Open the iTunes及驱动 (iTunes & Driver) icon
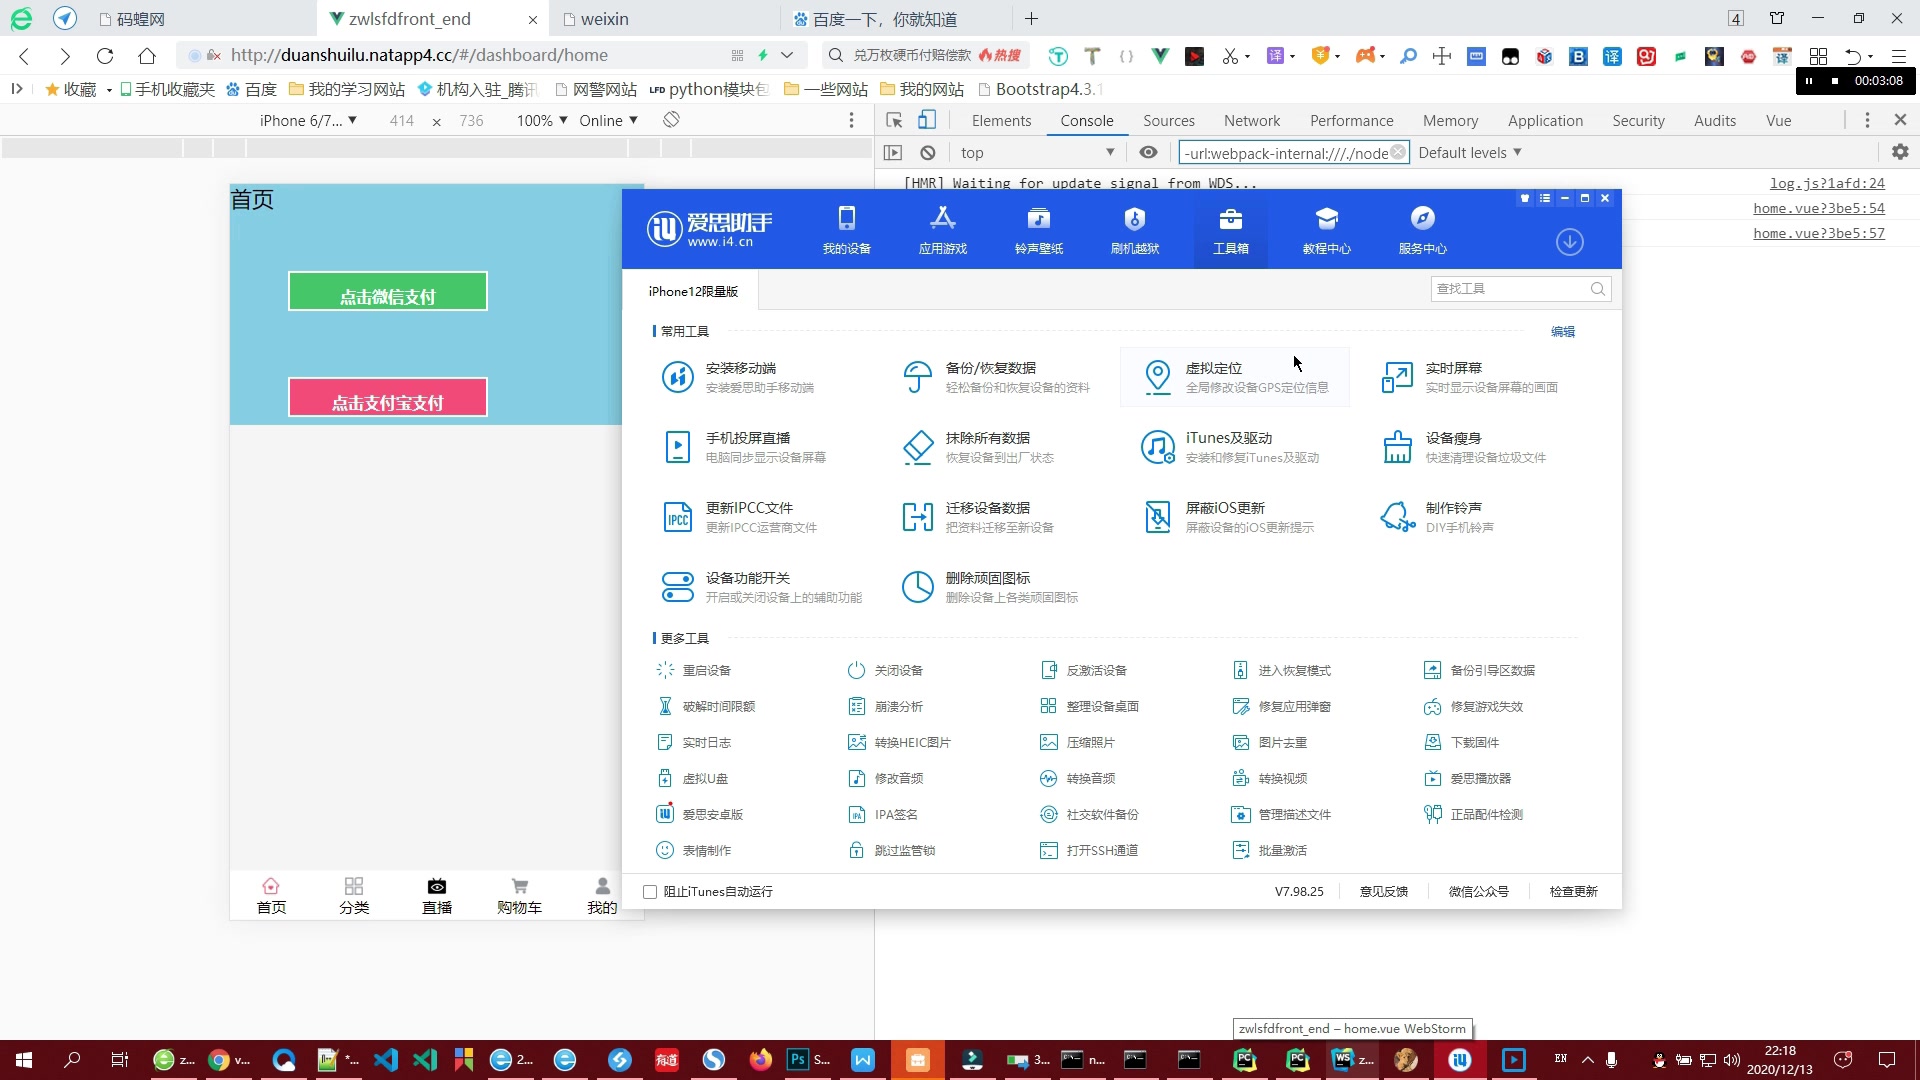Viewport: 1920px width, 1080px height. click(1158, 446)
